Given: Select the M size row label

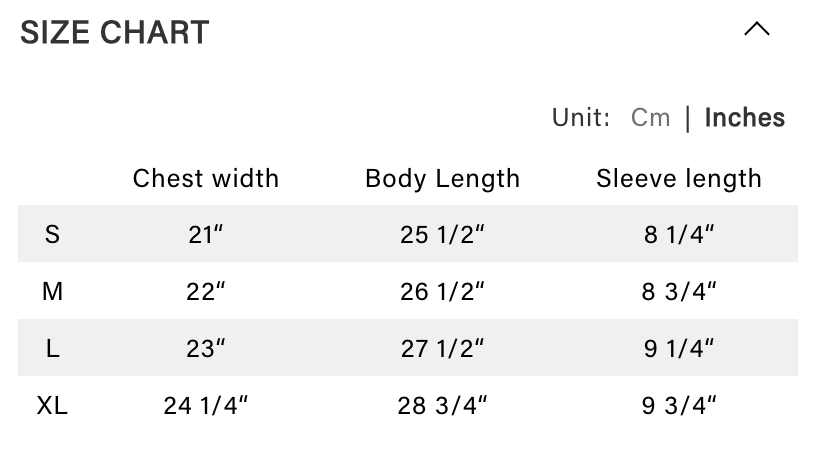Looking at the screenshot, I should coord(53,292).
